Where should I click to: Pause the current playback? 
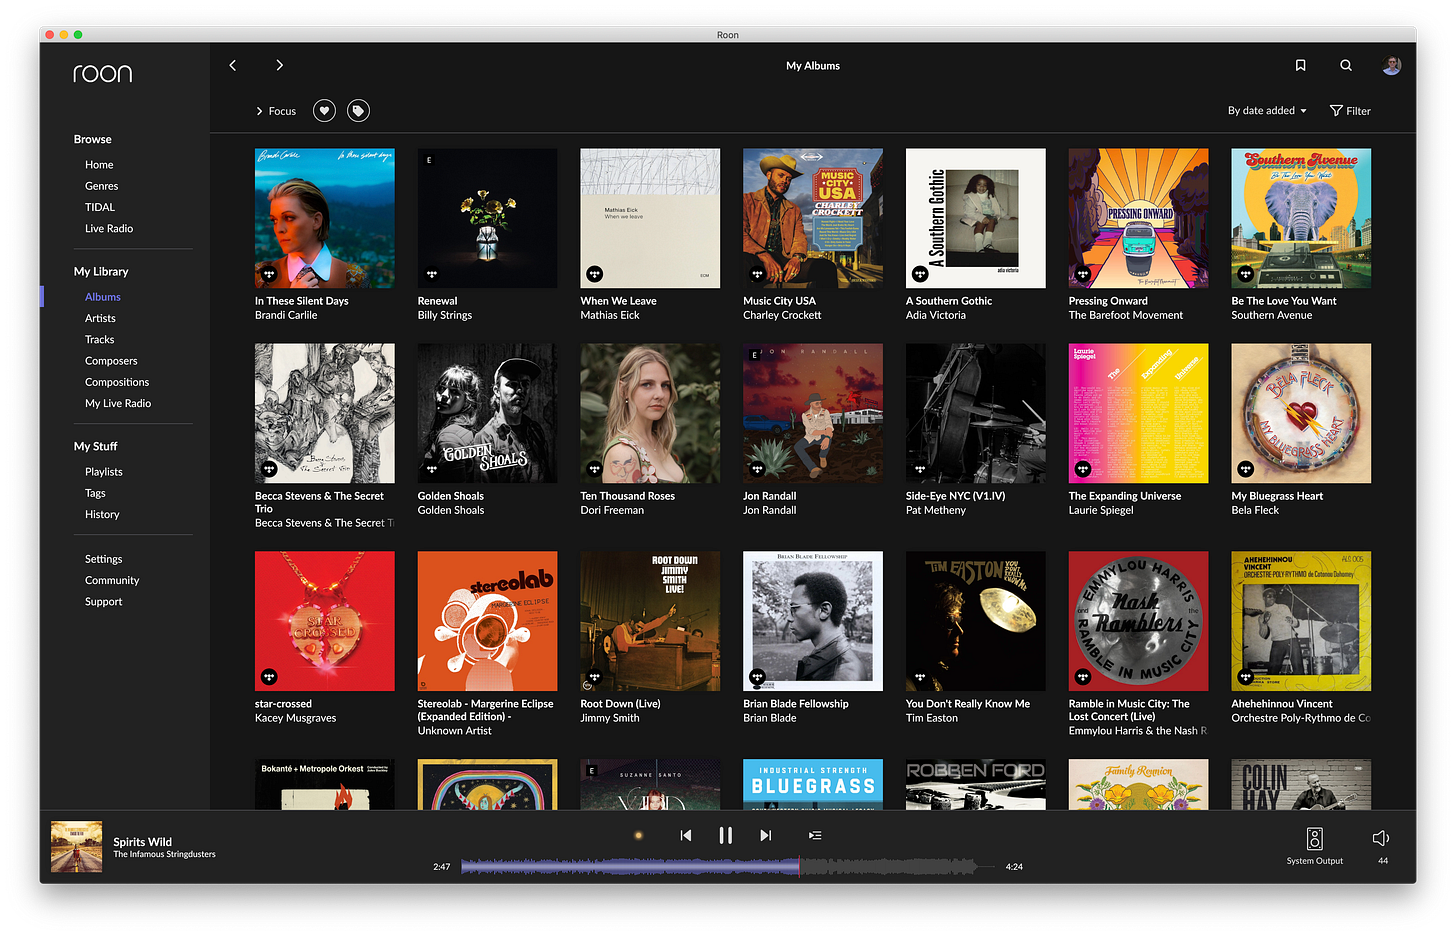[x=726, y=835]
